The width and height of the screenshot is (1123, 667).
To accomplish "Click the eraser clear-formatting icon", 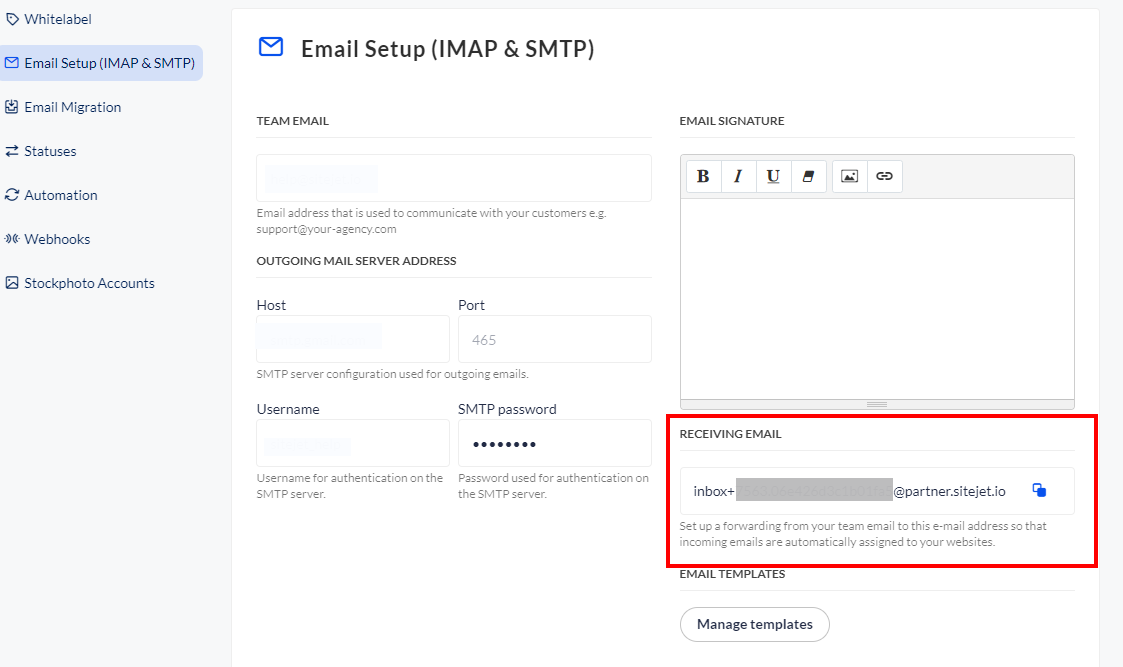I will coord(808,176).
